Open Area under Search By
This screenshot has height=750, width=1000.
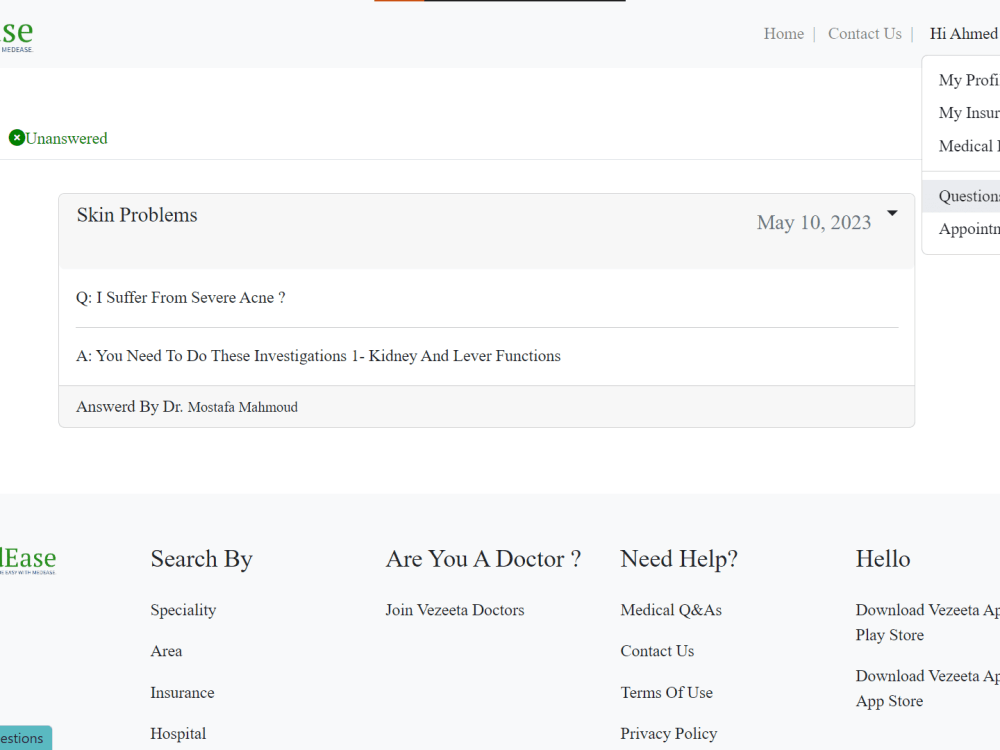pyautogui.click(x=166, y=651)
